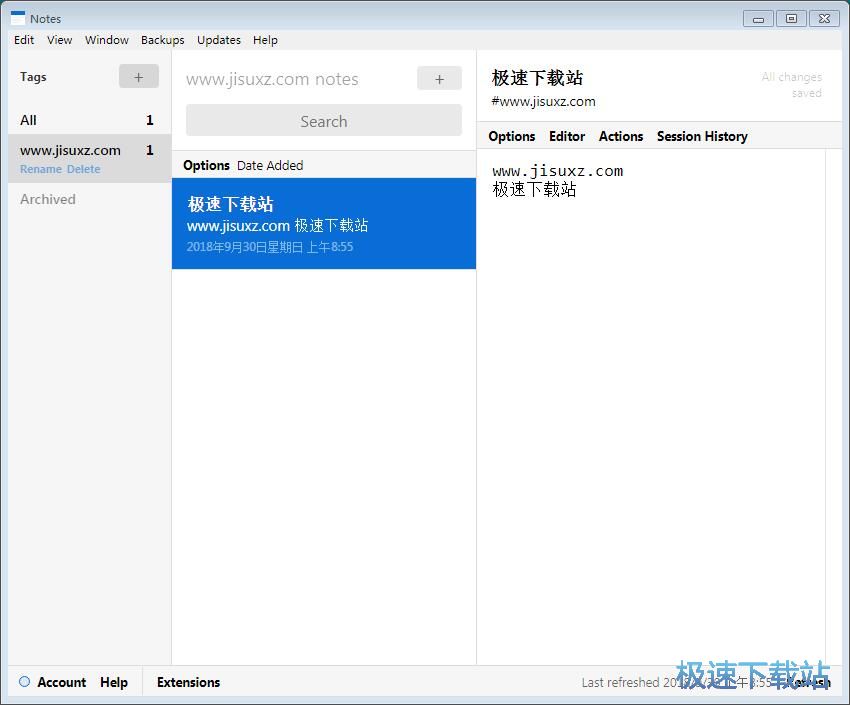
Task: Minimize the Notes window
Action: pos(758,19)
